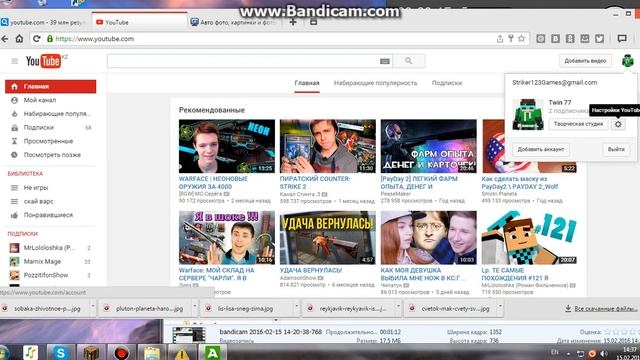640x360 pixels.
Task: Open the green A taskbar icon
Action: tap(212, 352)
